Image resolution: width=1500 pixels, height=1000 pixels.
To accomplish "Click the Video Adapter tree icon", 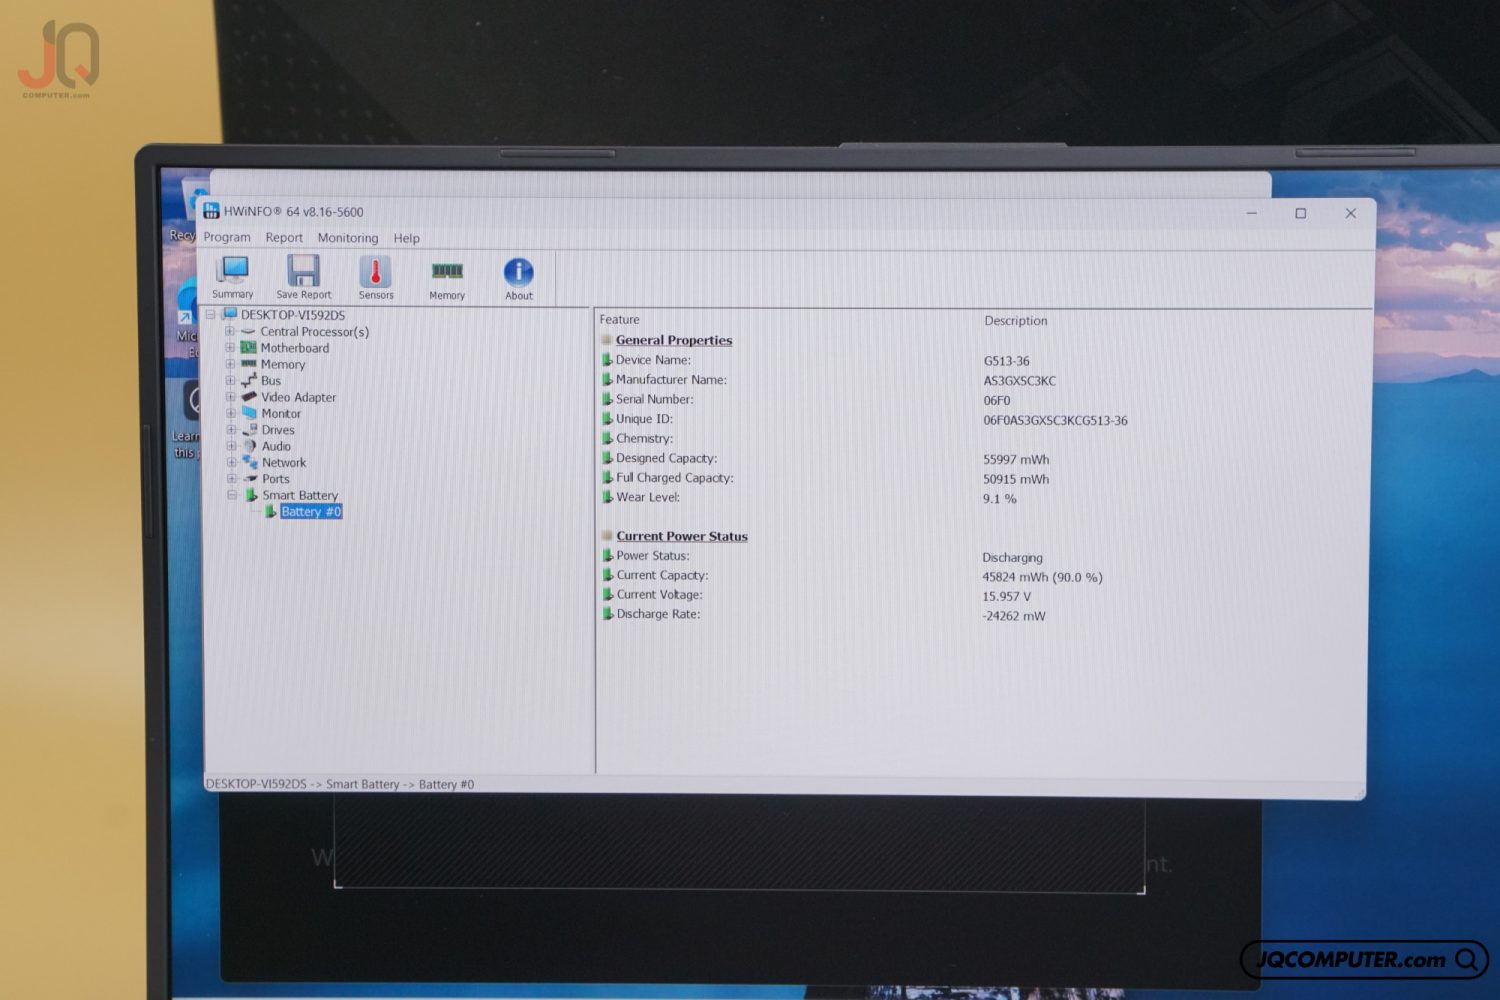I will (x=249, y=397).
